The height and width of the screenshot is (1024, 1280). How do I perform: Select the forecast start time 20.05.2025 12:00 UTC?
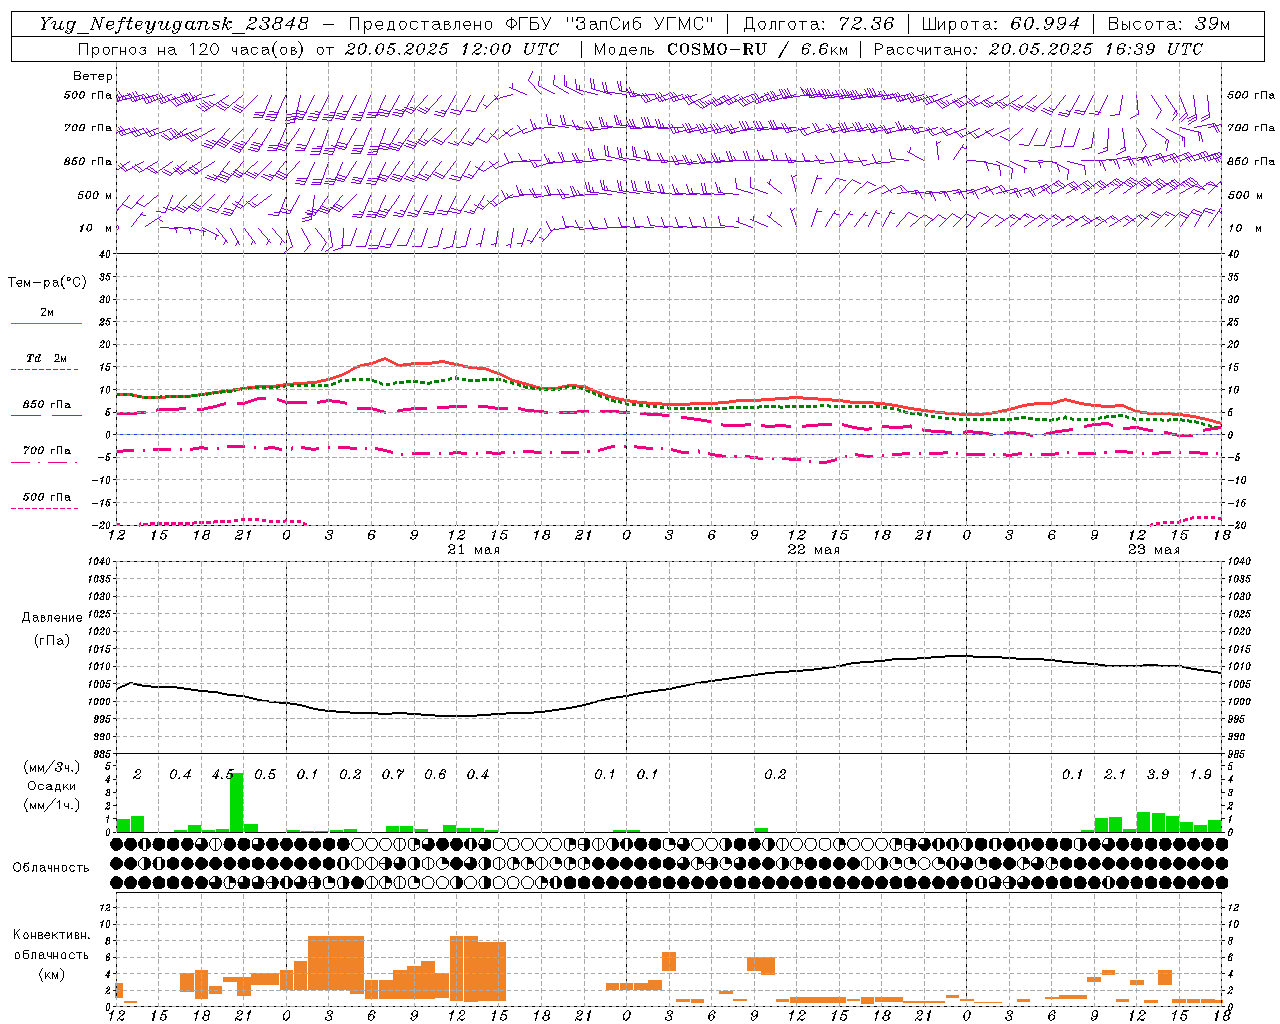point(452,49)
